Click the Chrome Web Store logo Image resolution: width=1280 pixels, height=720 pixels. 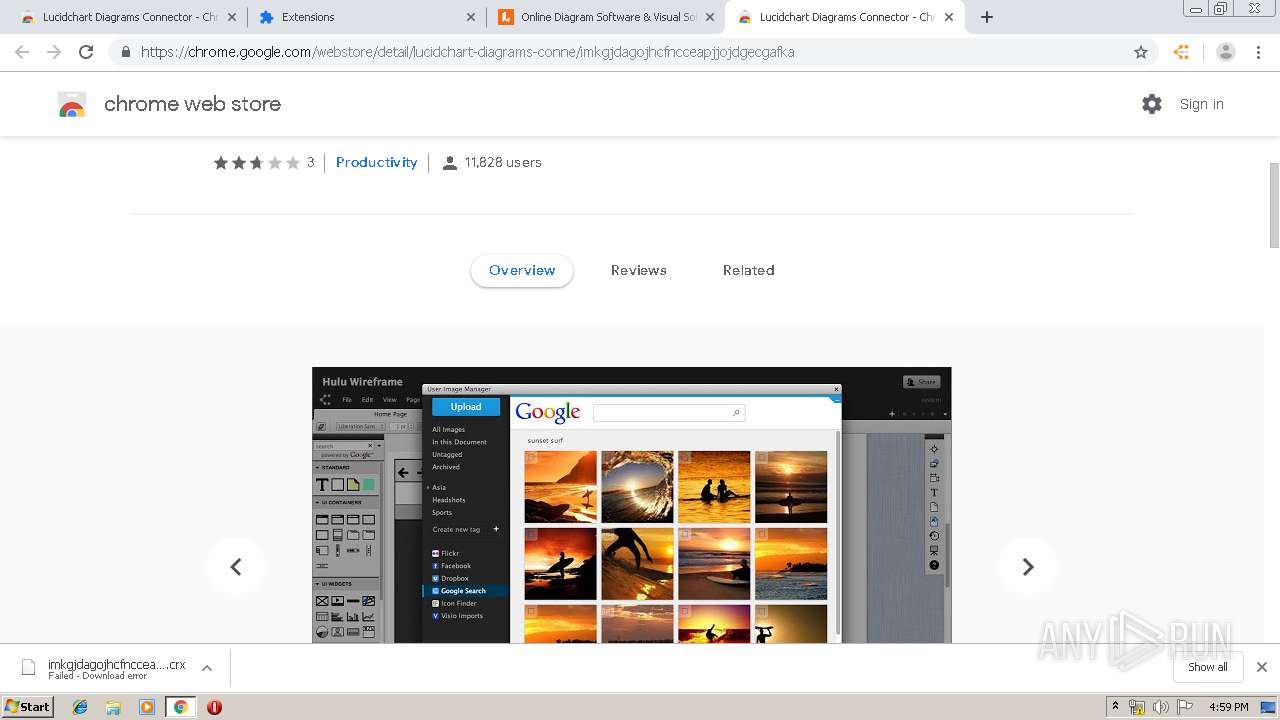[72, 104]
